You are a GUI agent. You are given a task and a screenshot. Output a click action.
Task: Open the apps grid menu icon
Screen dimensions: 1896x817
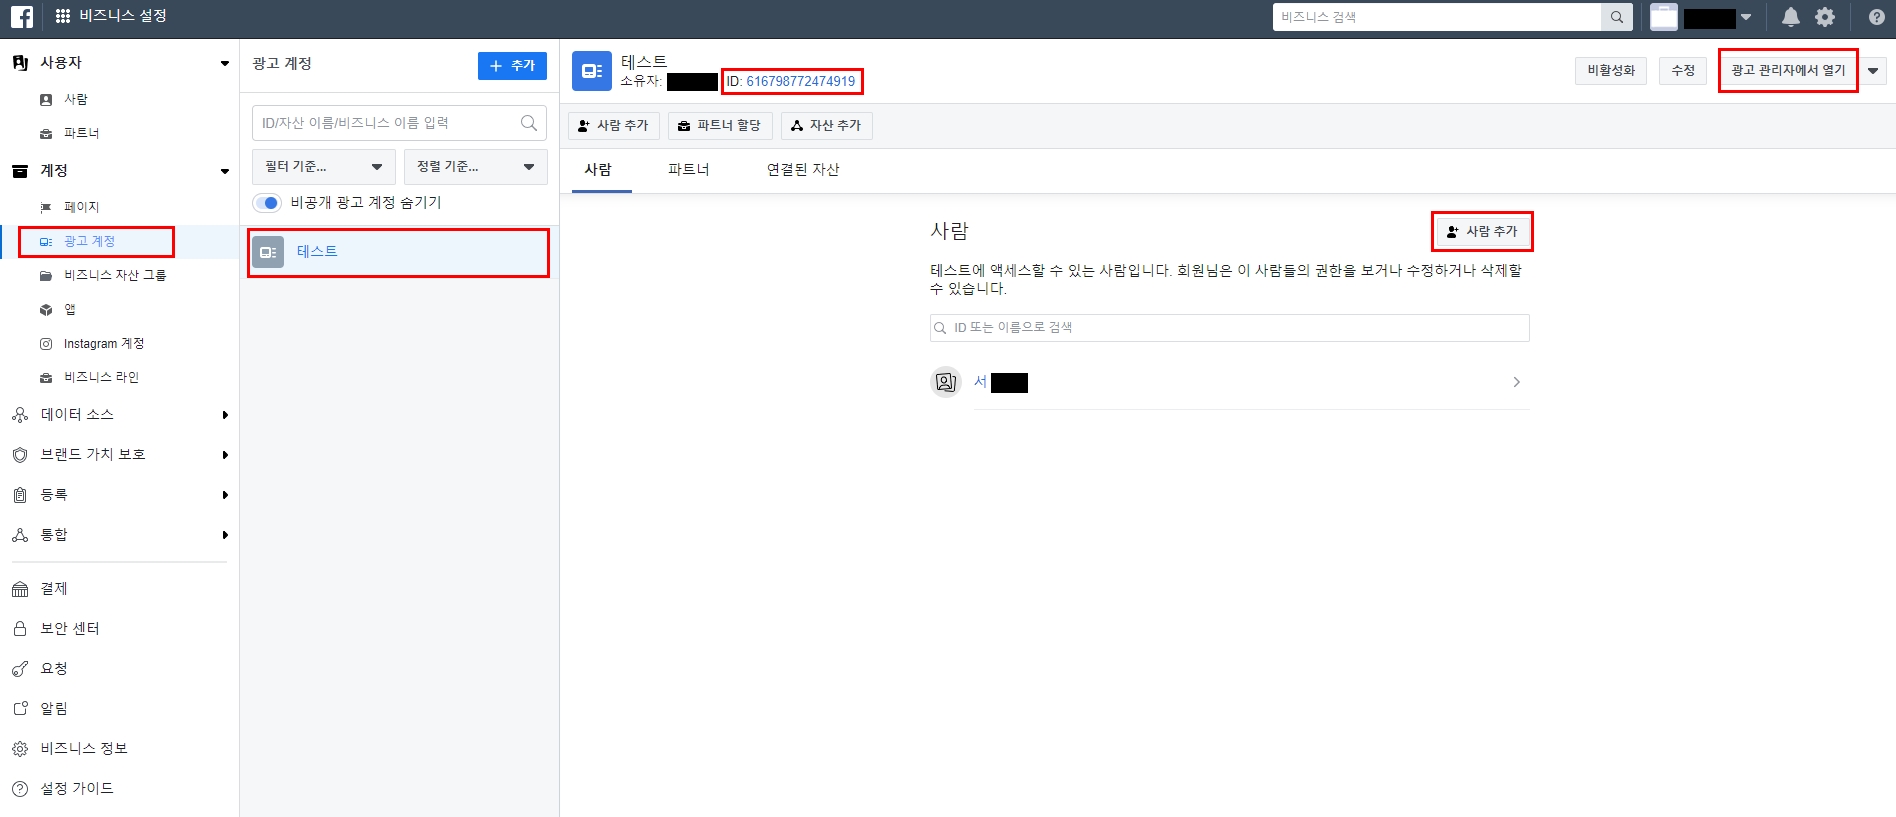63,16
